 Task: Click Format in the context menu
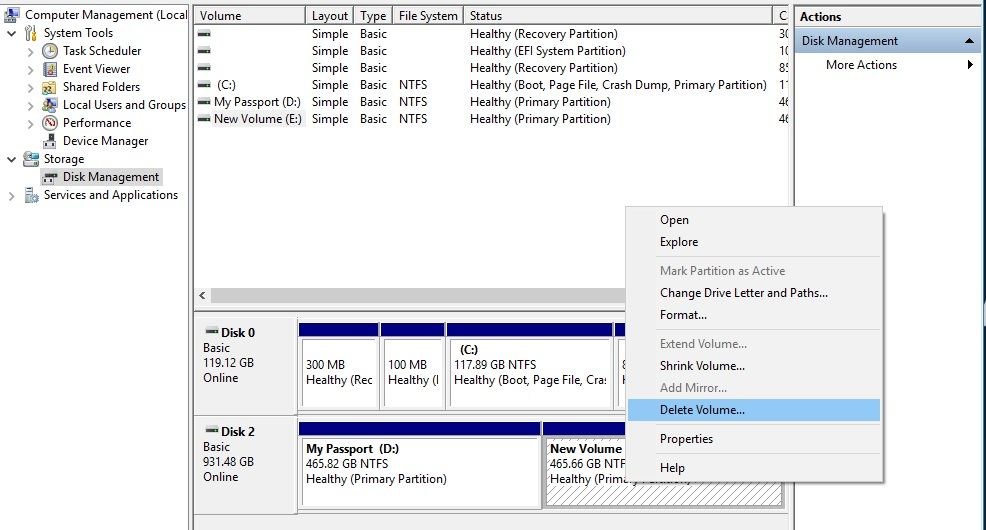click(x=683, y=315)
